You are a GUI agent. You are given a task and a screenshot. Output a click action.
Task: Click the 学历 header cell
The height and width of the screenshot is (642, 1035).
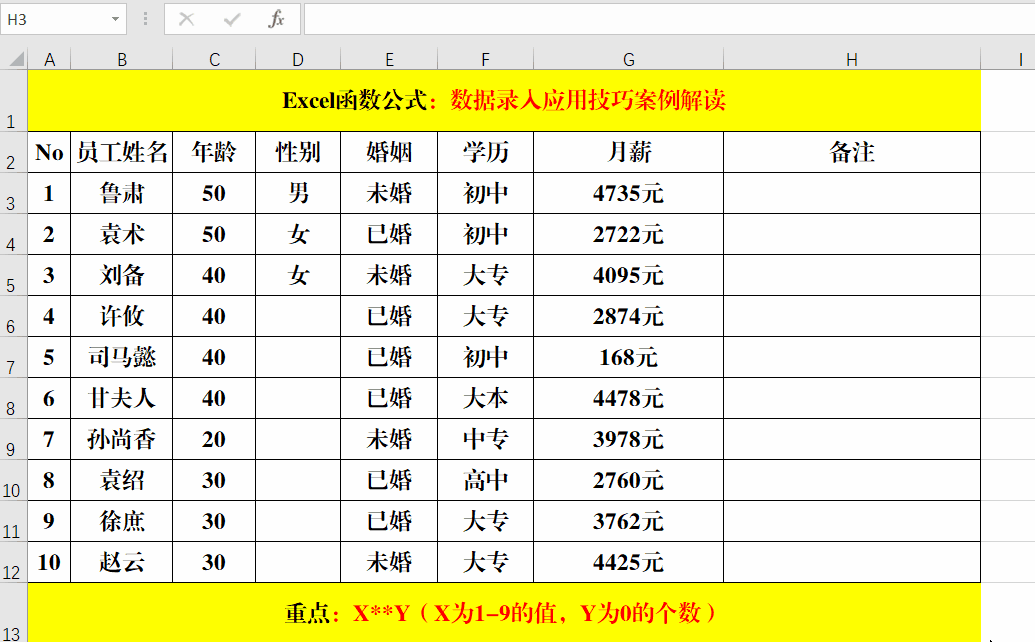486,152
